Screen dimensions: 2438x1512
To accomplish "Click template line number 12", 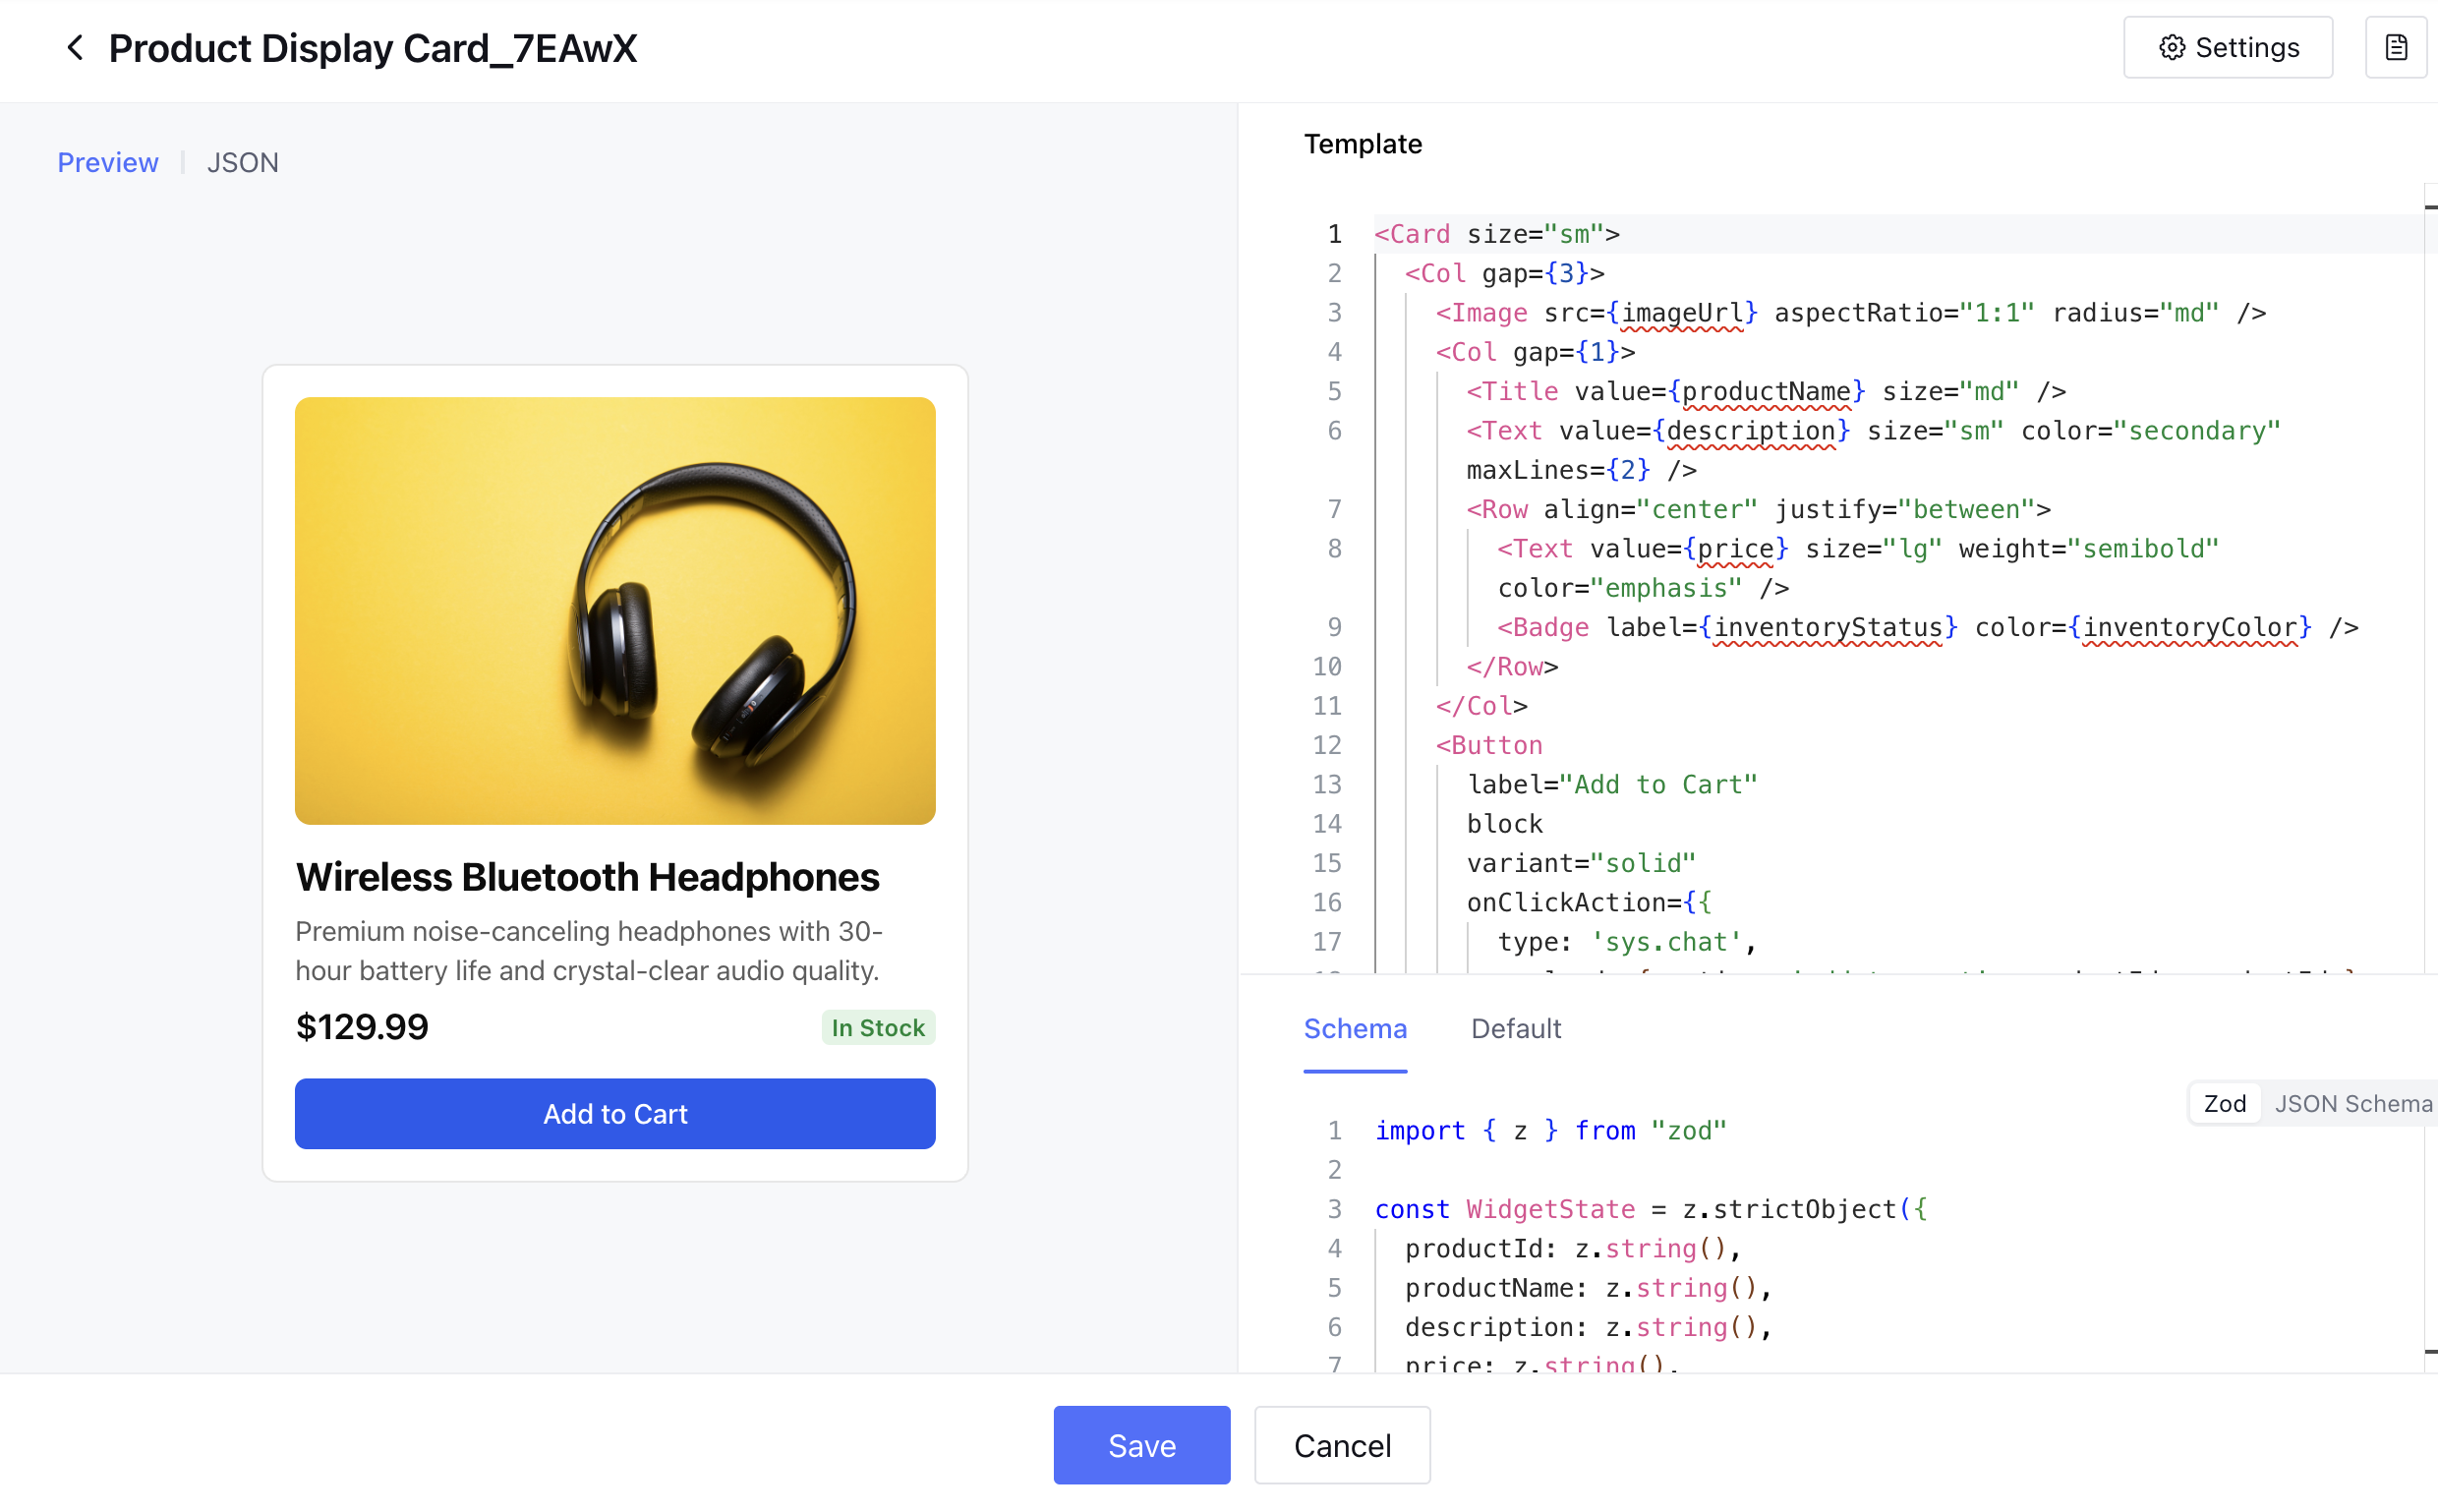I will coord(1327,745).
